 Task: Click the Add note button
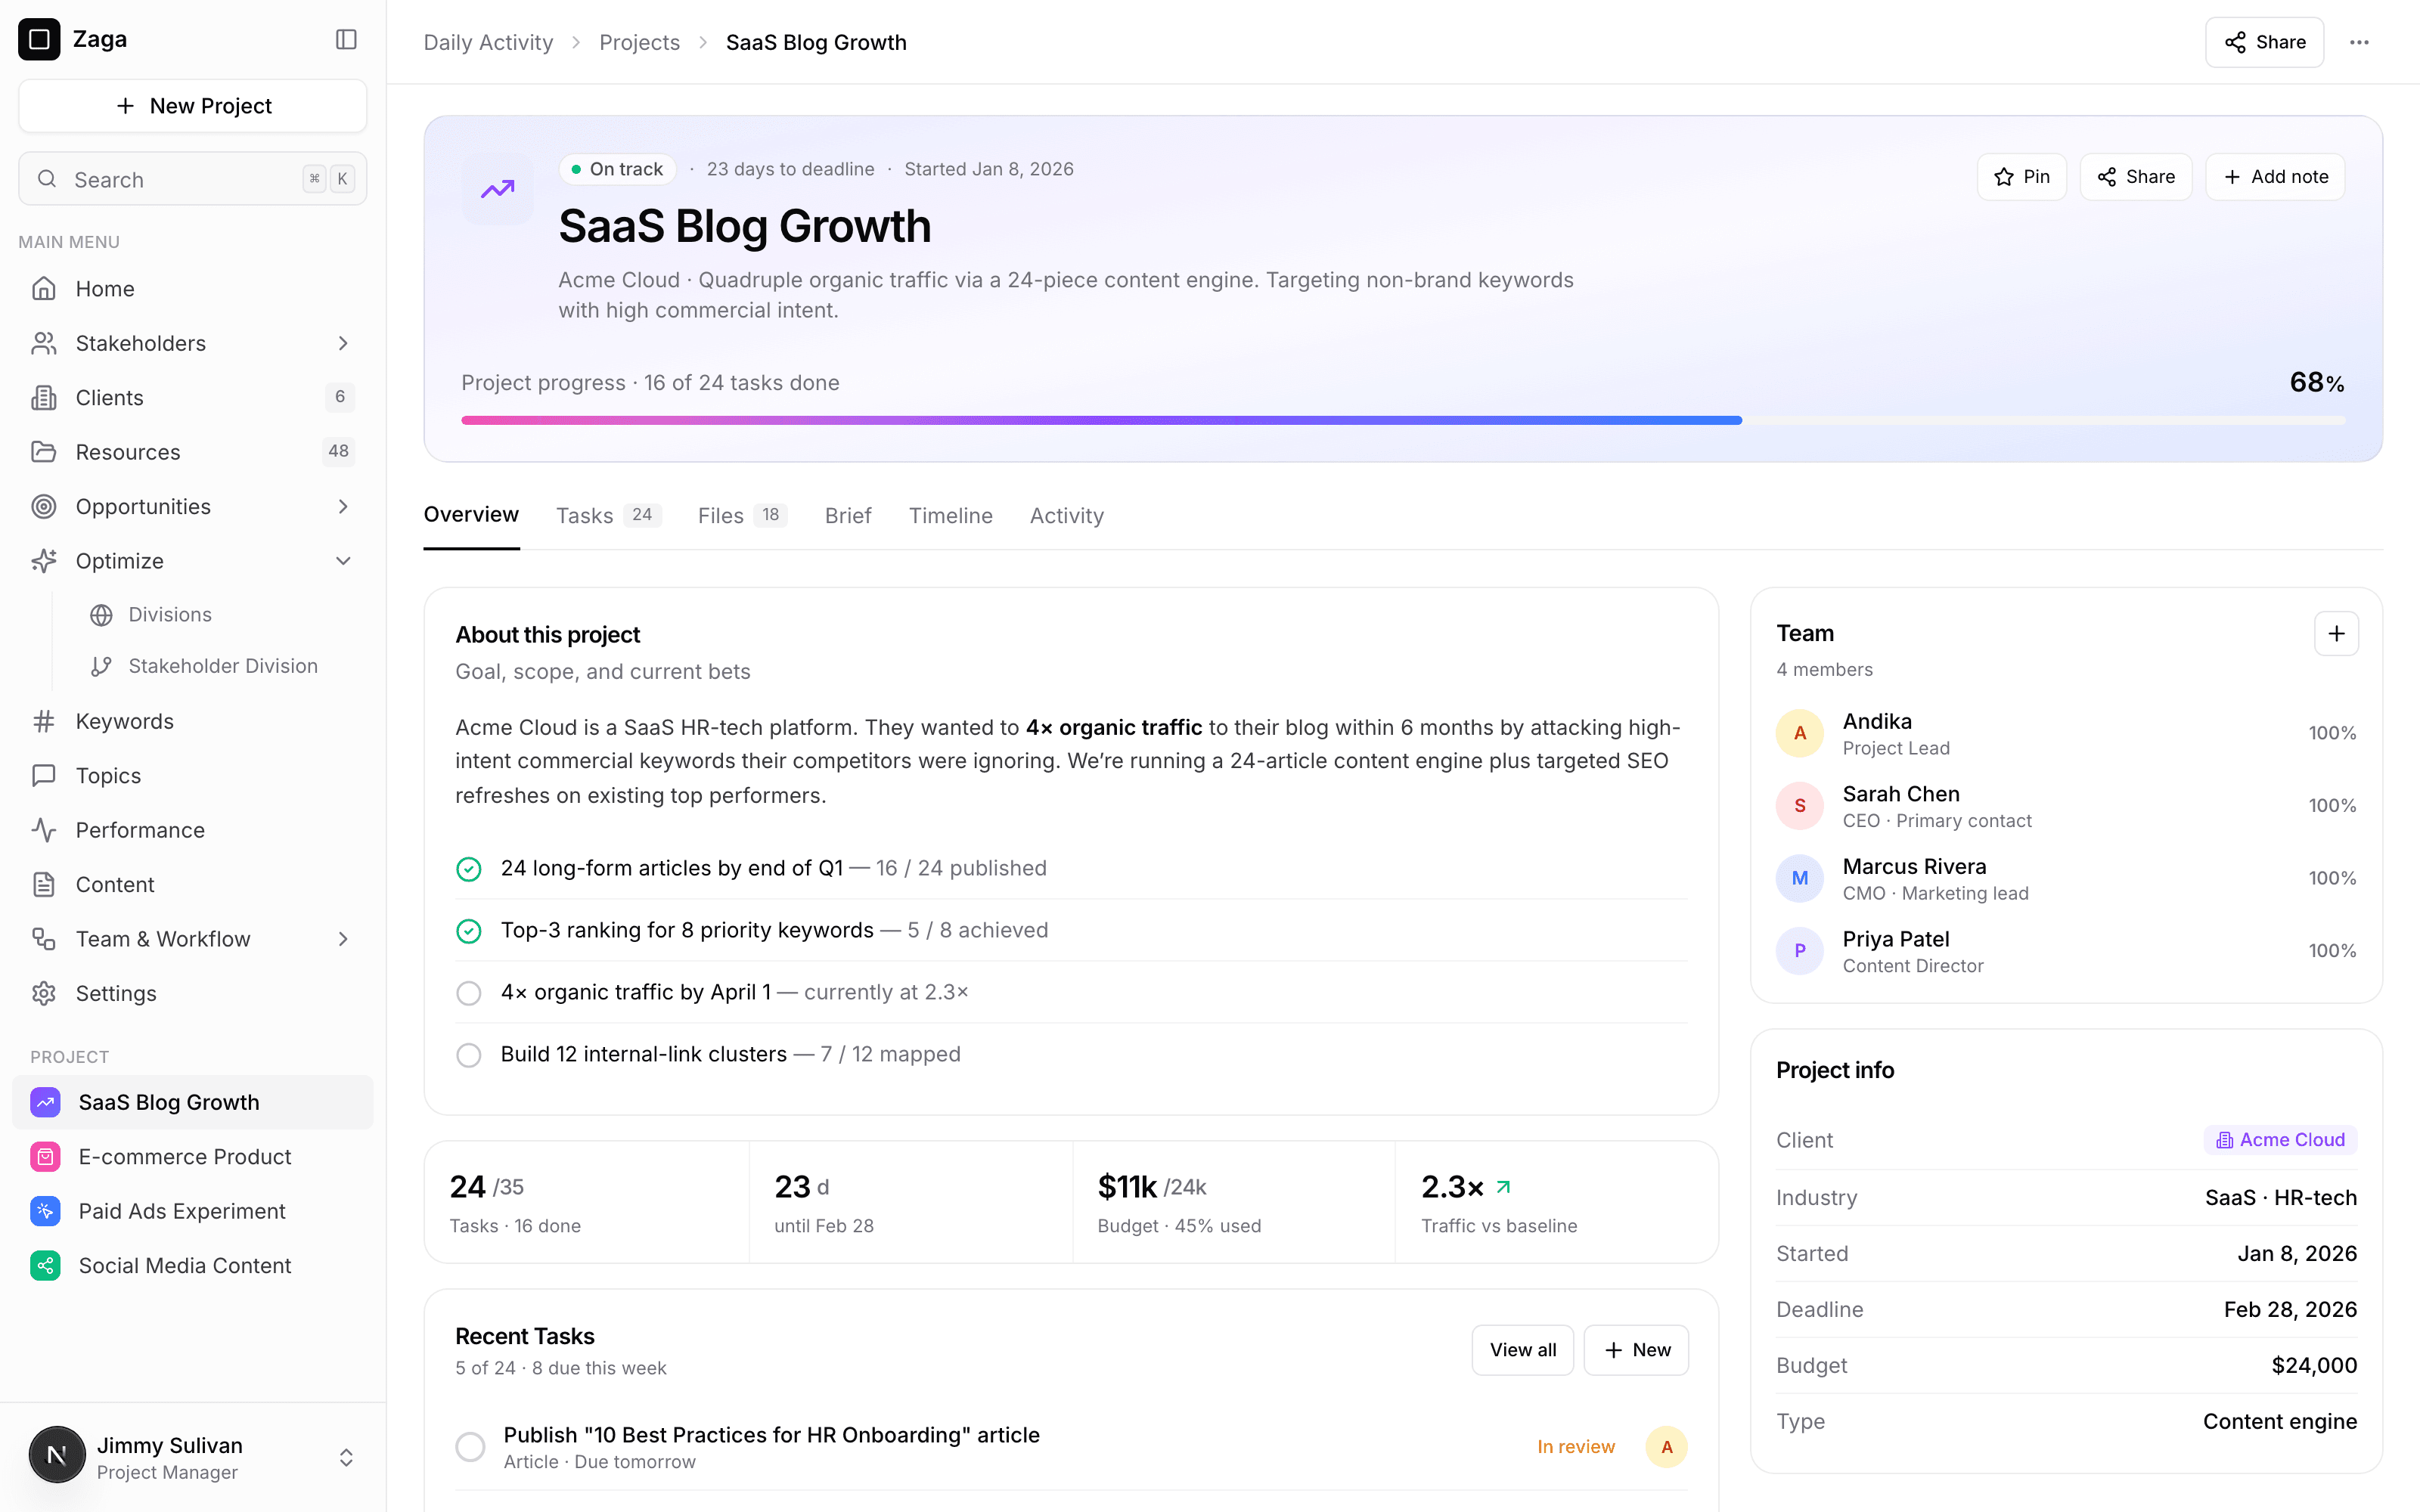point(2275,177)
